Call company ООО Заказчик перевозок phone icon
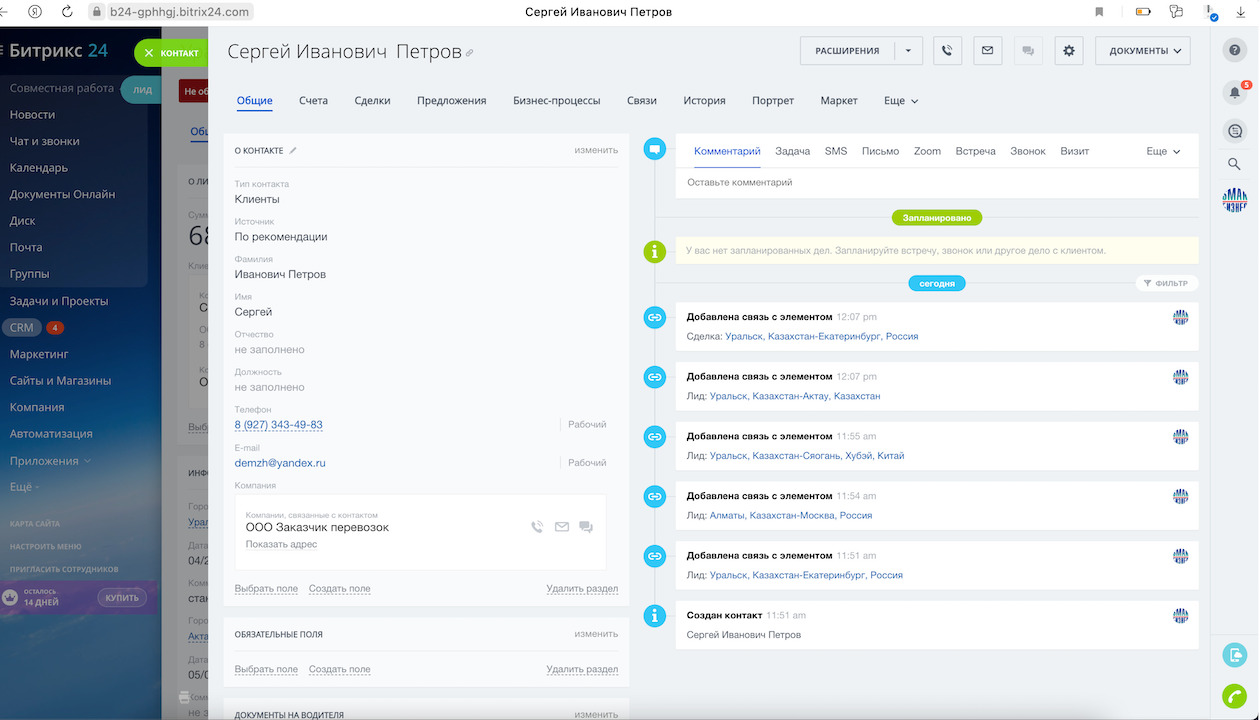Screen dimensions: 1260x720 pyautogui.click(x=537, y=527)
